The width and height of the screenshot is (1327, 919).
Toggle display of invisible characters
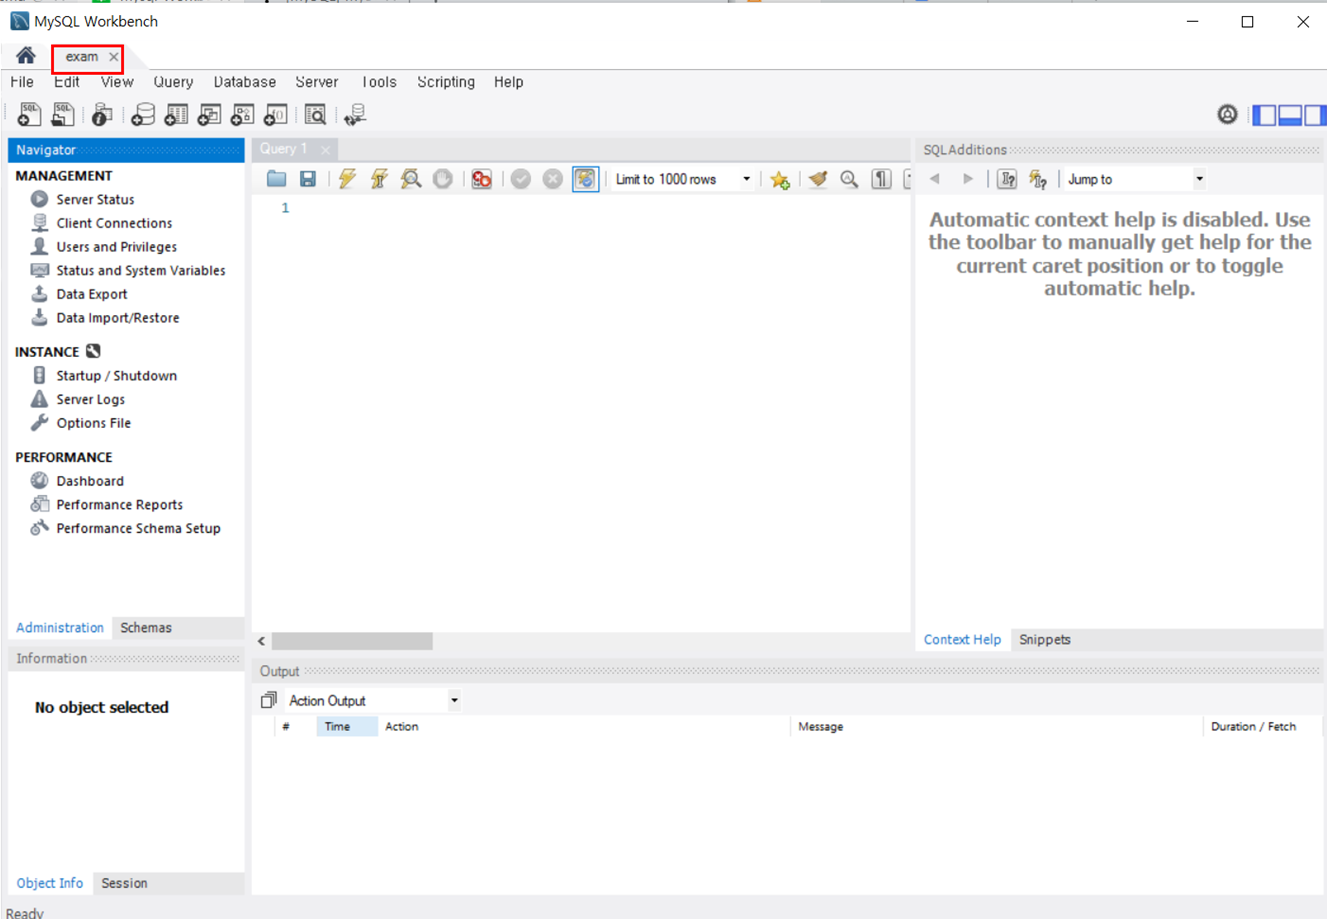[x=881, y=179]
